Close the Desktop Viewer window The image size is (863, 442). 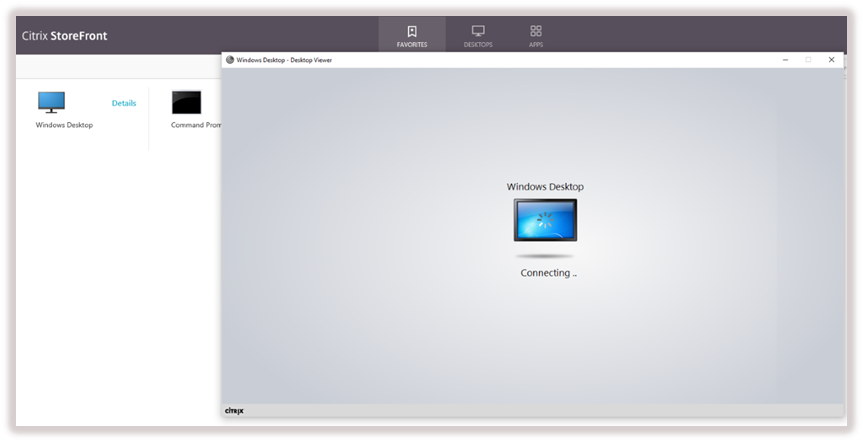pos(831,59)
